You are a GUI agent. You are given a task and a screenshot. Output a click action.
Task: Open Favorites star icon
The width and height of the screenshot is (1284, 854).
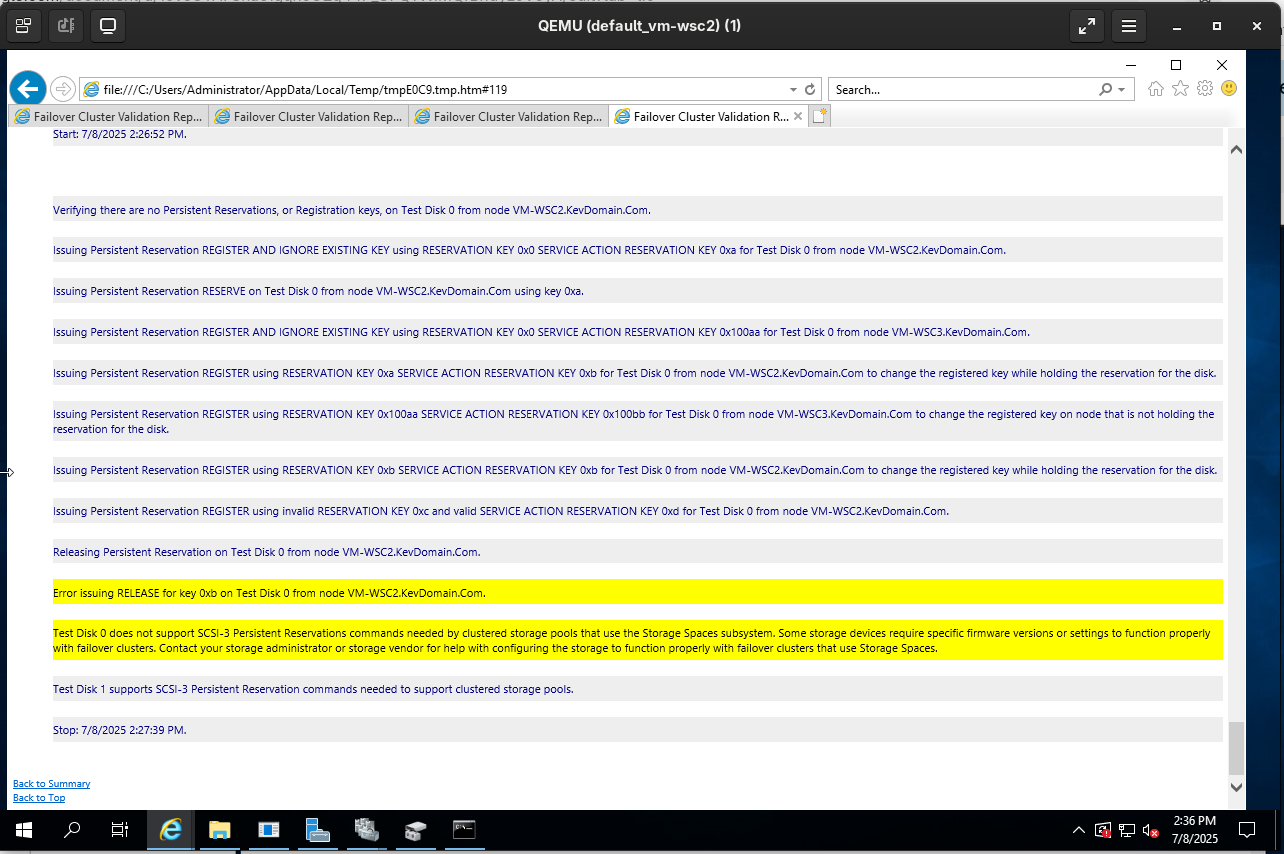pyautogui.click(x=1180, y=89)
